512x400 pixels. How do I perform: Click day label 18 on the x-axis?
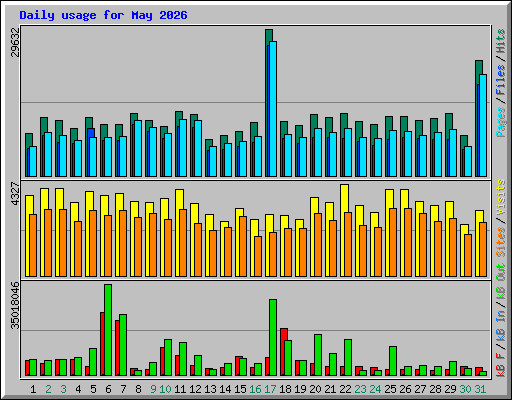(285, 389)
